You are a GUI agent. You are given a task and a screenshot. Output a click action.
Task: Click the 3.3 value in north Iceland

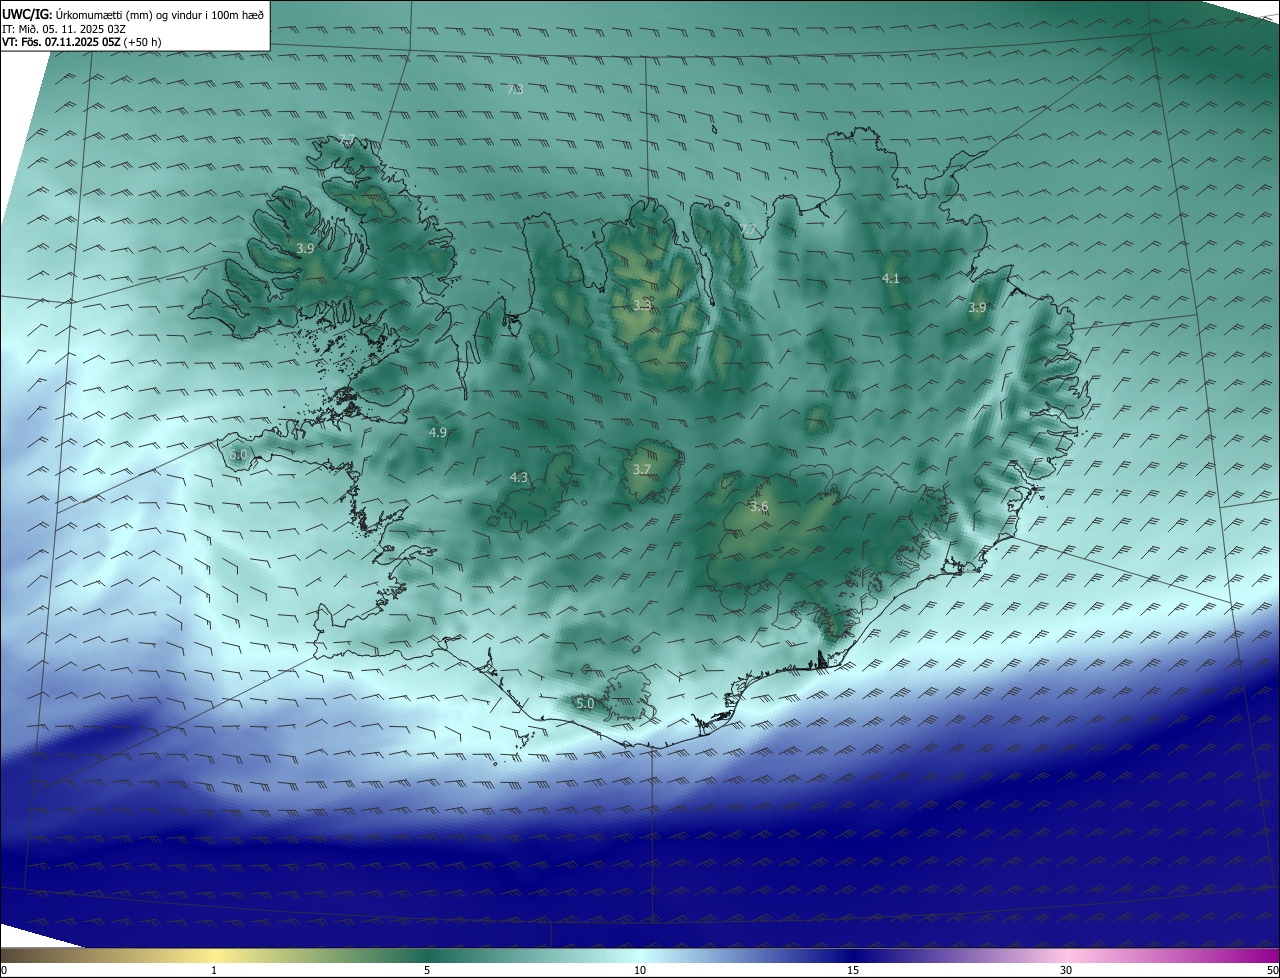(x=642, y=305)
